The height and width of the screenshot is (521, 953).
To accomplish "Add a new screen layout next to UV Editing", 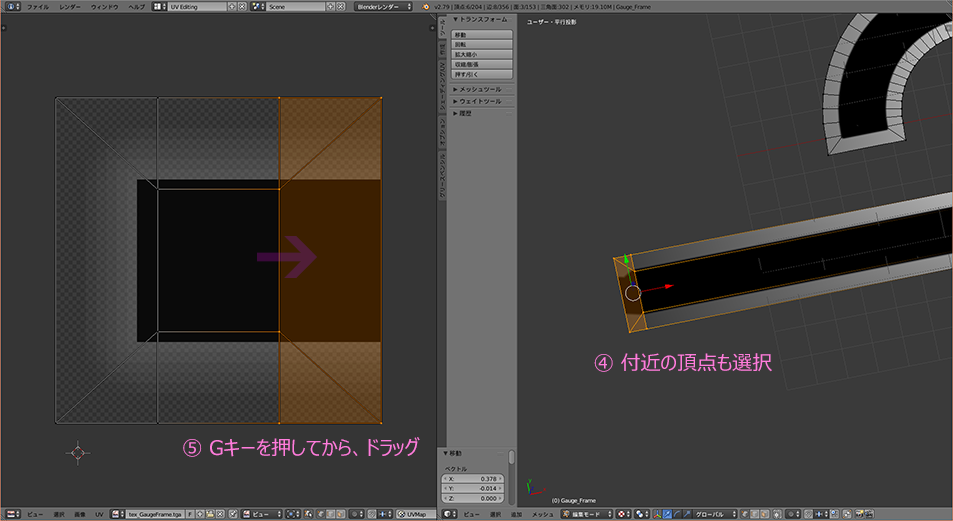I will (232, 7).
